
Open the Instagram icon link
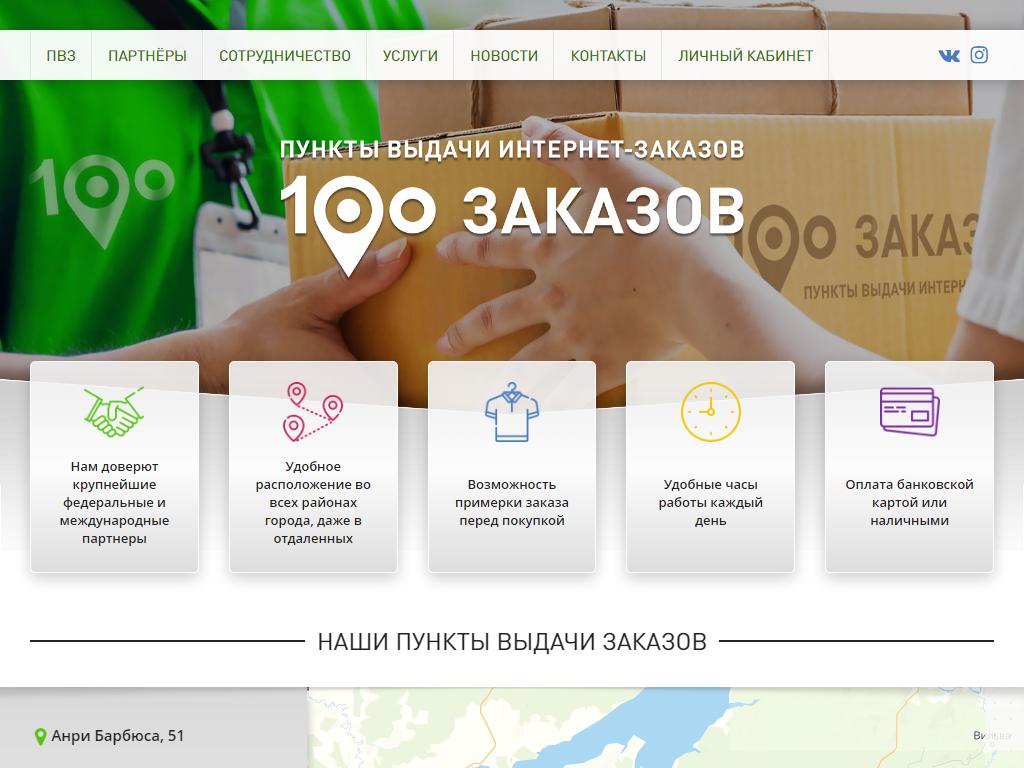click(x=980, y=55)
